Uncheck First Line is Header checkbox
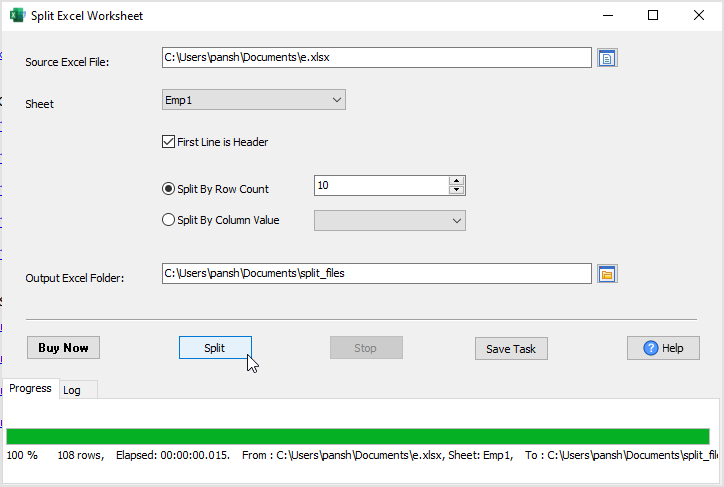 (168, 142)
